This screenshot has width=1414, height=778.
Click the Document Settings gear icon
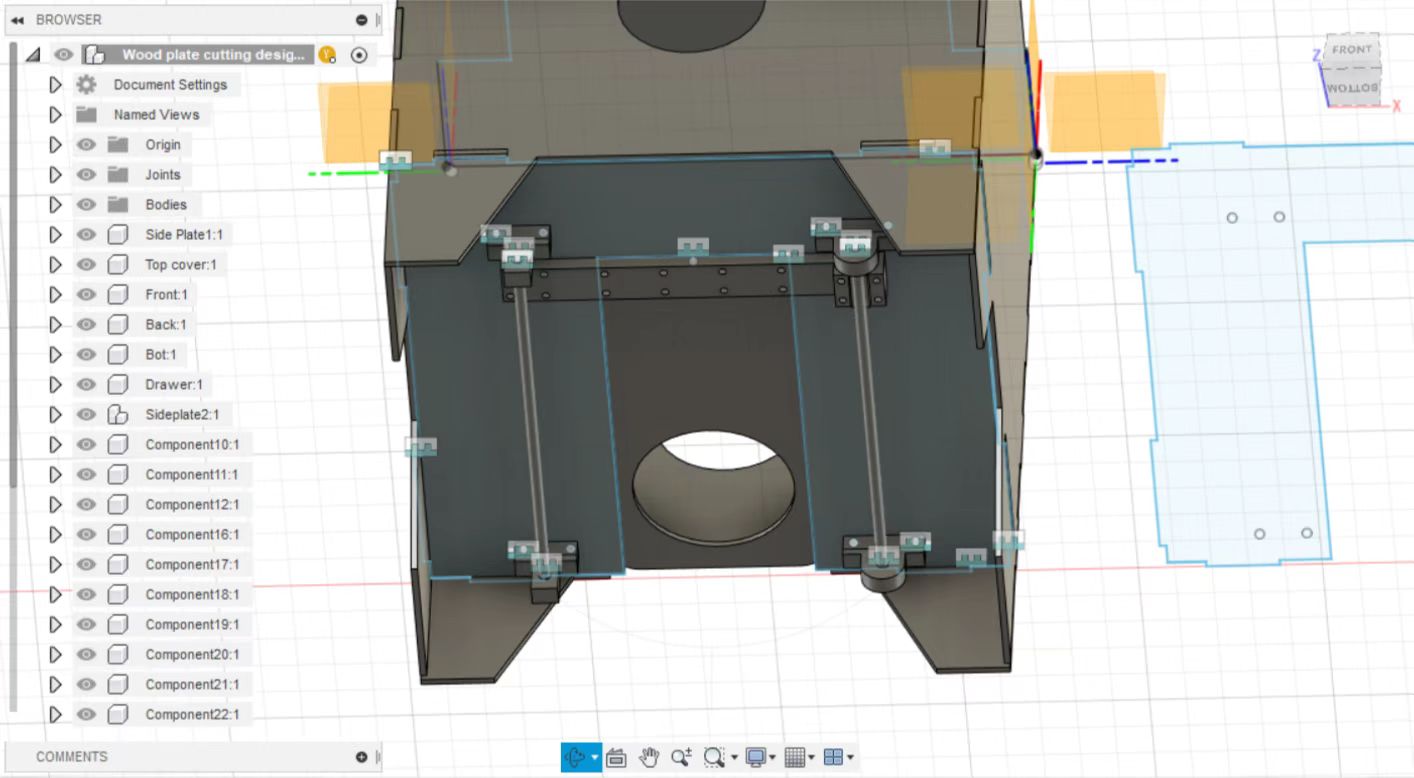pyautogui.click(x=87, y=85)
